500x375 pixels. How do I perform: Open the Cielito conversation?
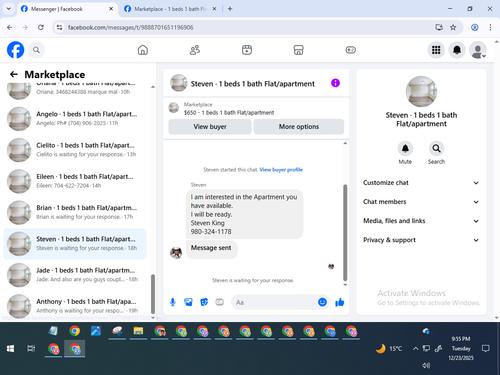tap(75, 150)
